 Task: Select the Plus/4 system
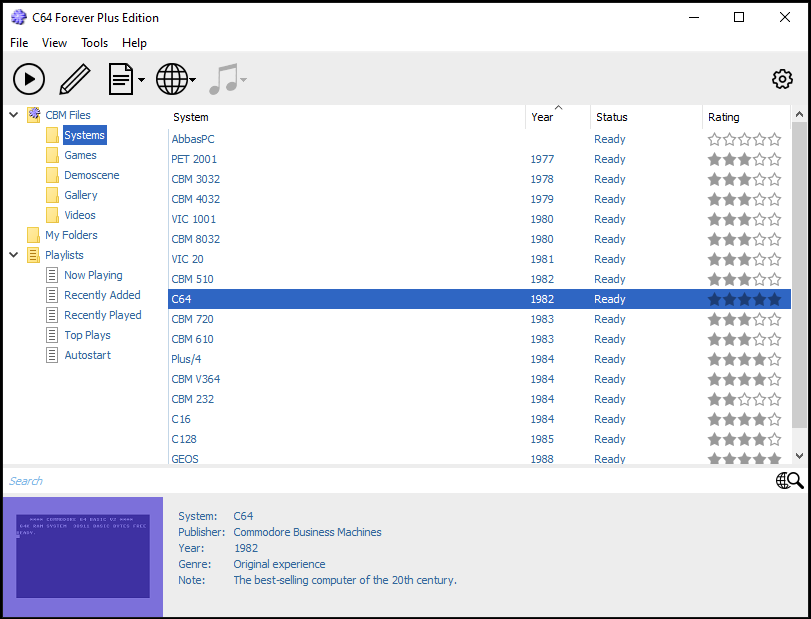[479, 359]
